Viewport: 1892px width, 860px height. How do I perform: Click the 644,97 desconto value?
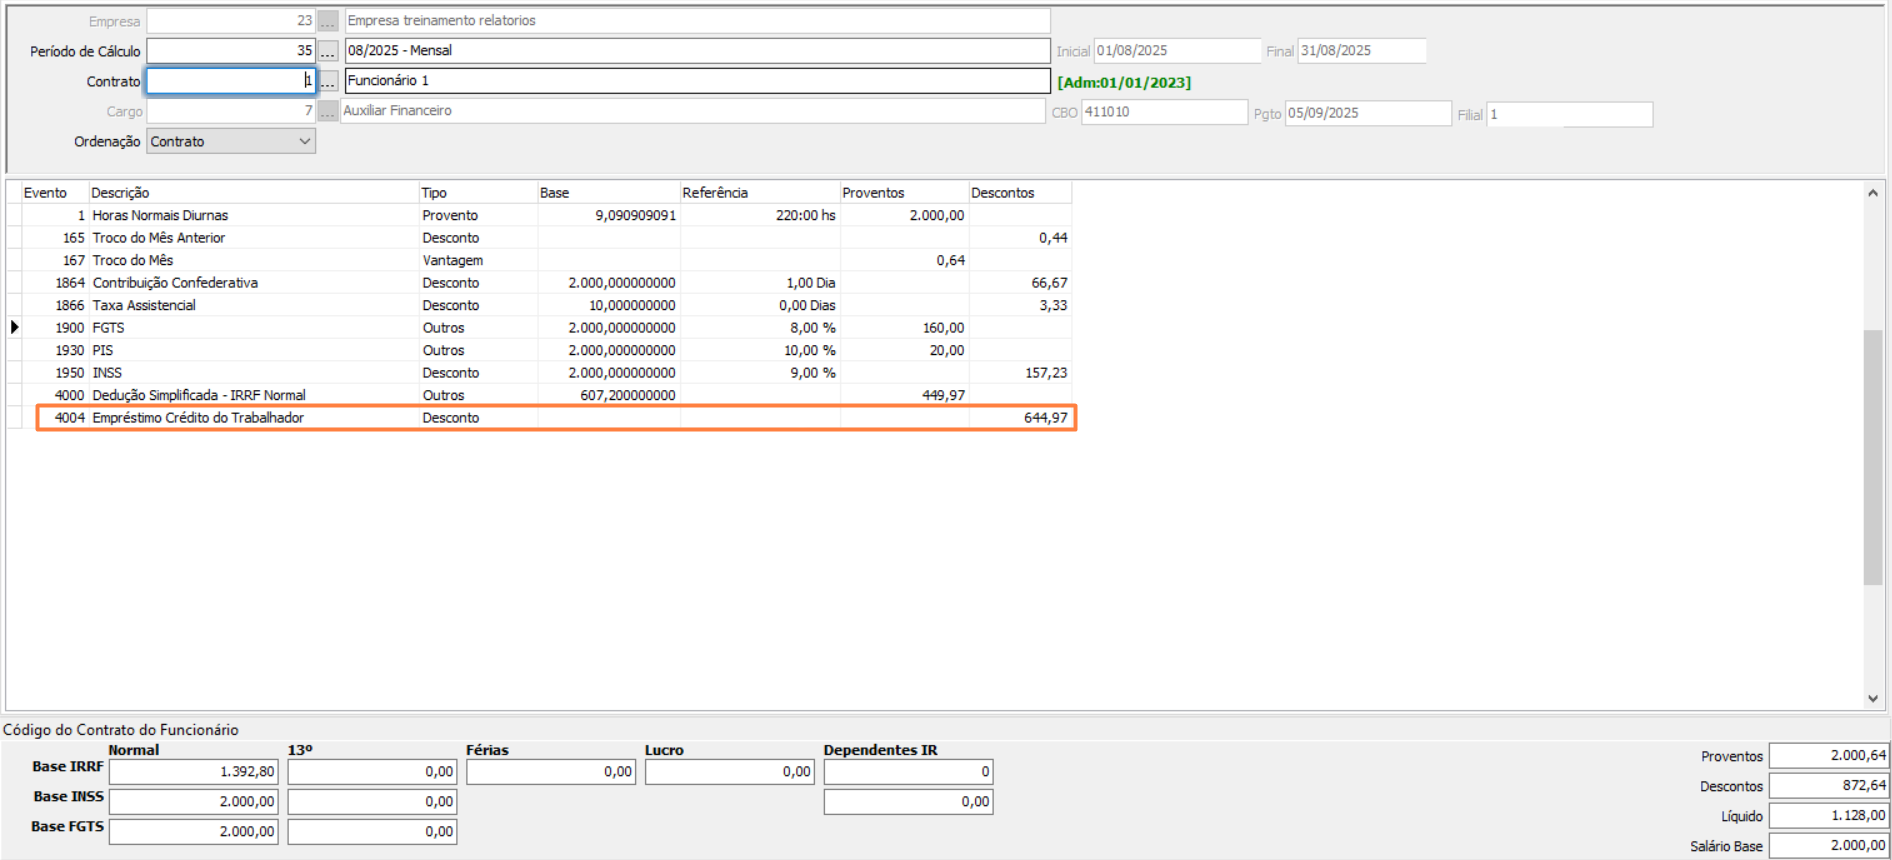[1045, 418]
